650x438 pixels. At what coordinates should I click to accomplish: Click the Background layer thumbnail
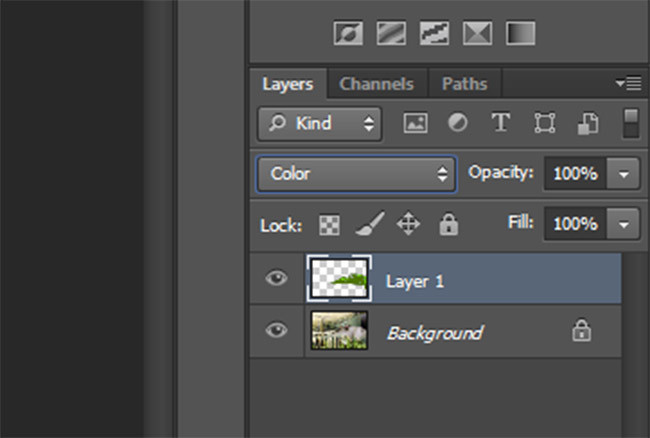[x=339, y=332]
